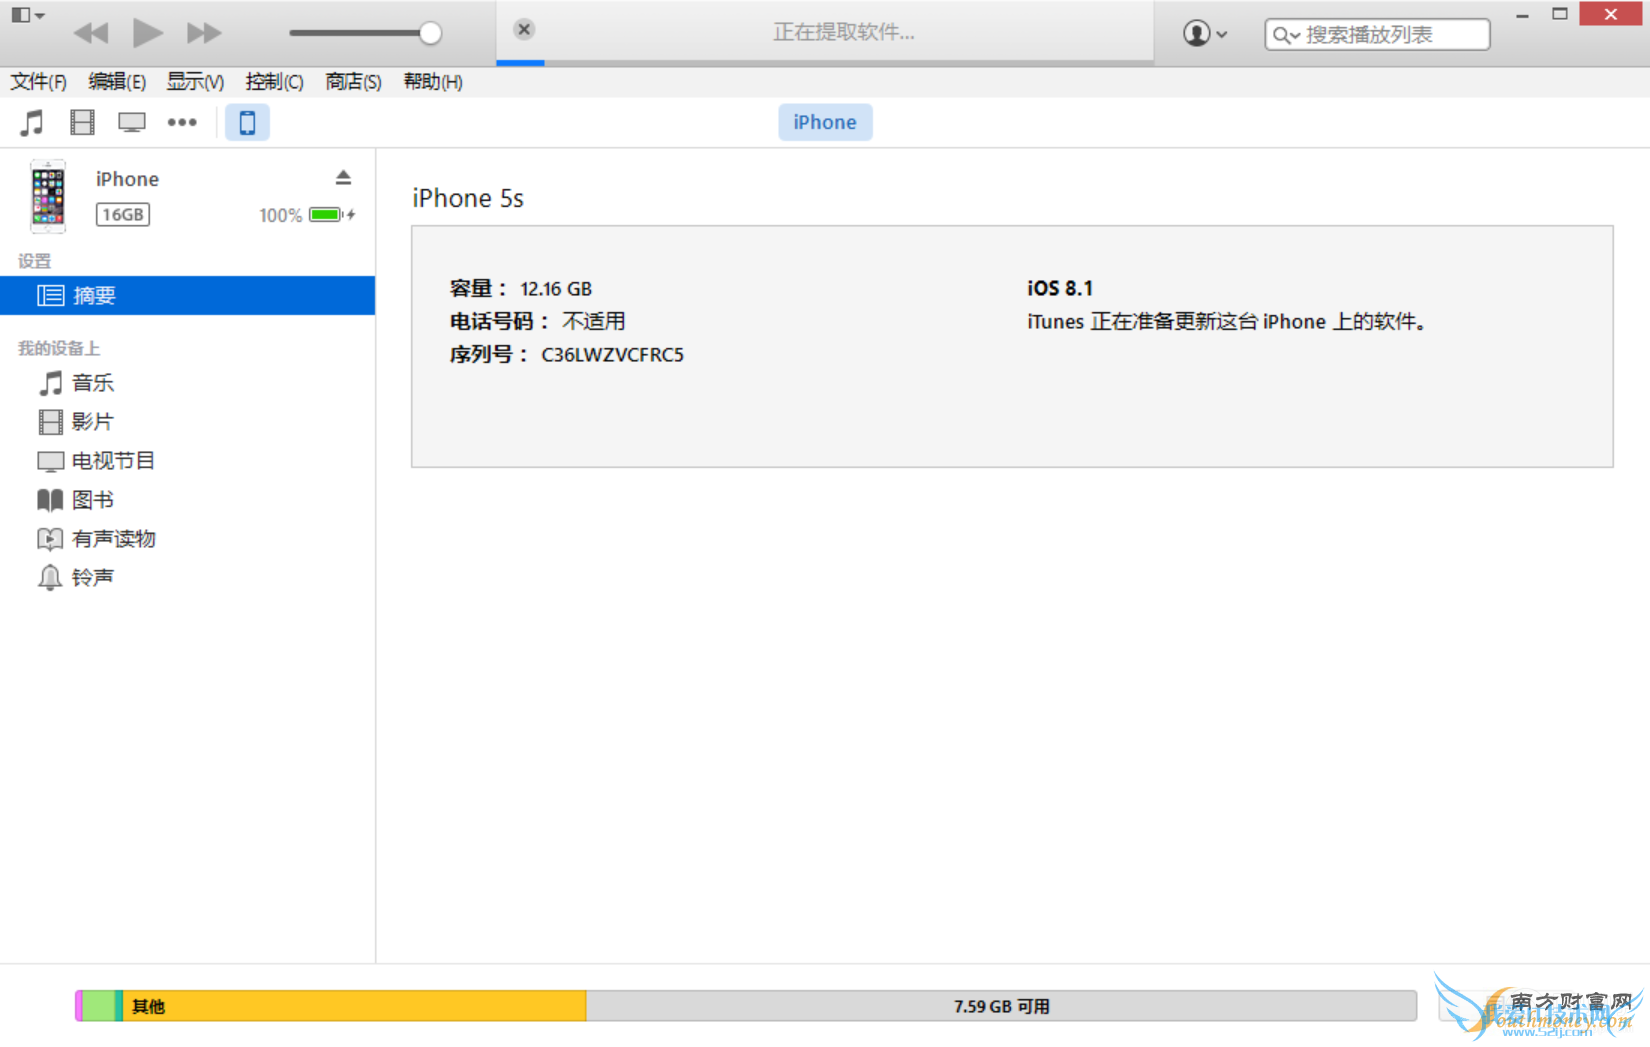The image size is (1650, 1047).
Task: Select the TV Shows icon in the toolbar
Action: pyautogui.click(x=131, y=121)
